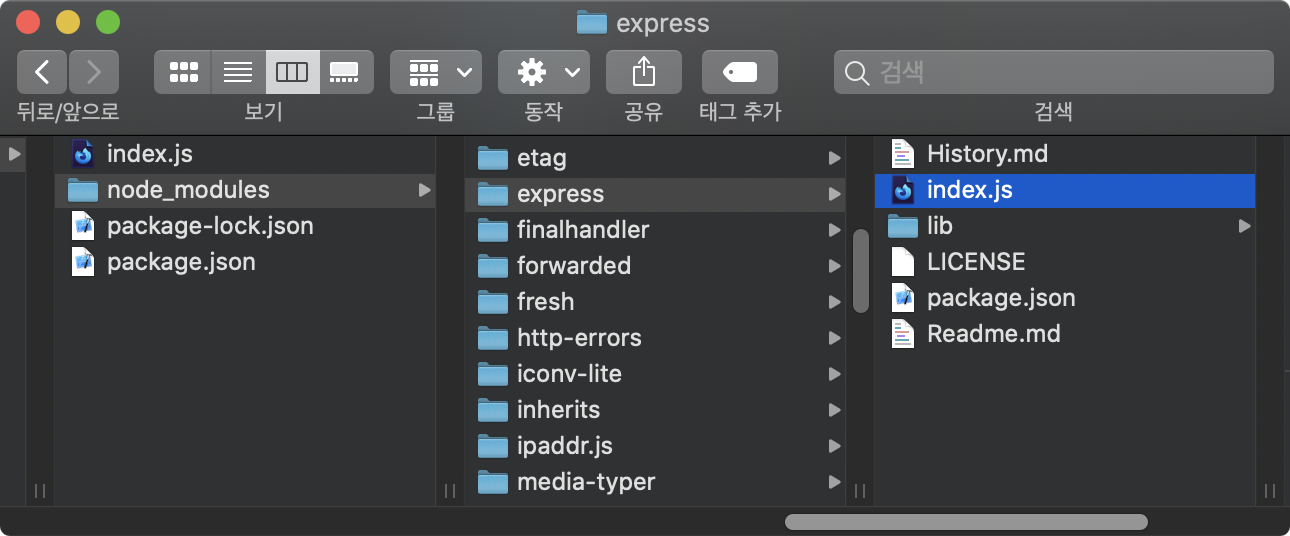Open the action gear menu
Viewport: 1290px width, 536px height.
(x=544, y=72)
